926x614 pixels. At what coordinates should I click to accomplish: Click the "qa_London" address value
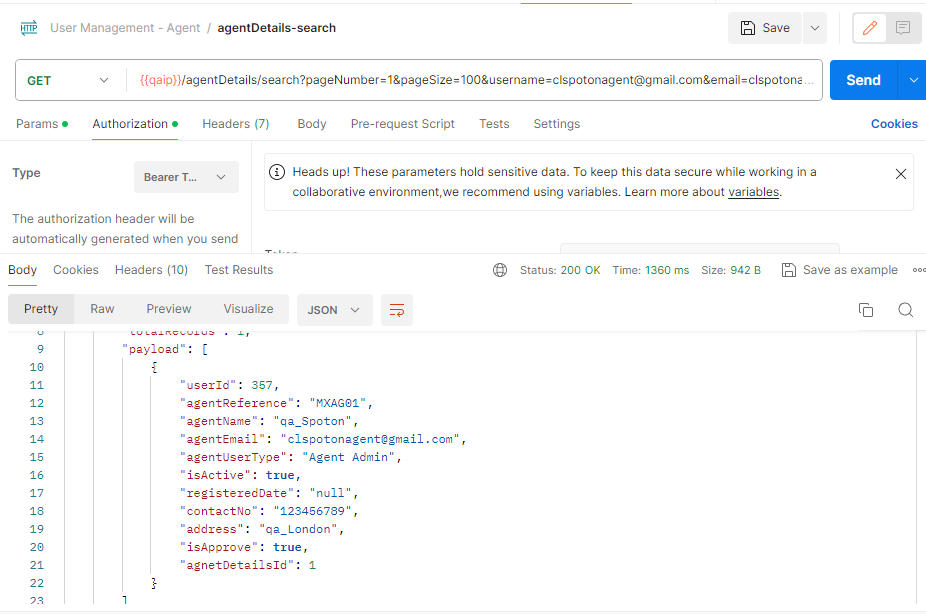point(298,529)
